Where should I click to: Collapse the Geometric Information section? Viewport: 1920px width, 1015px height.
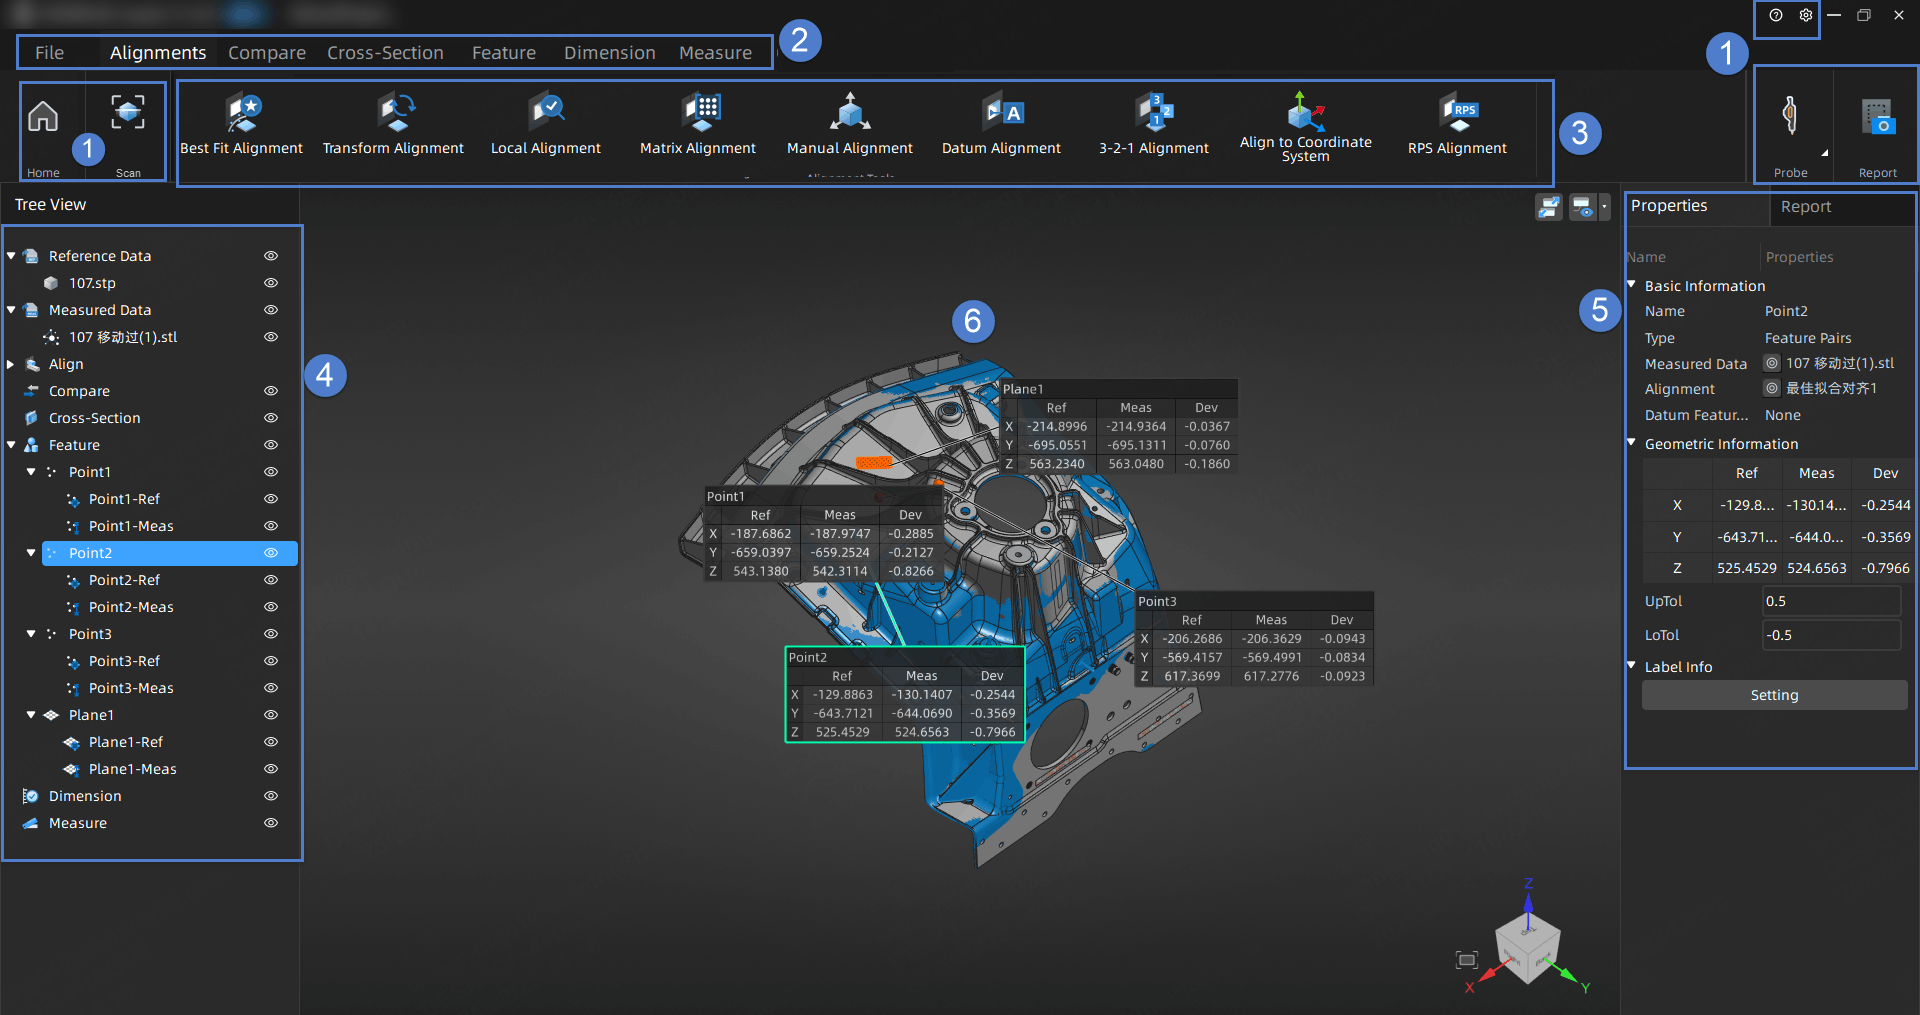pos(1632,443)
